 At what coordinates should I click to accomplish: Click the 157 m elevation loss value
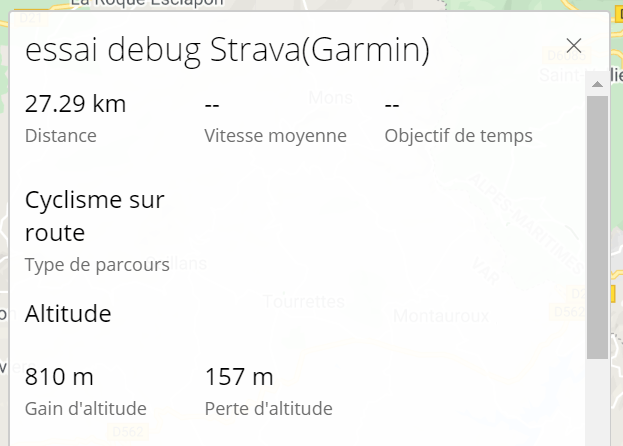239,377
